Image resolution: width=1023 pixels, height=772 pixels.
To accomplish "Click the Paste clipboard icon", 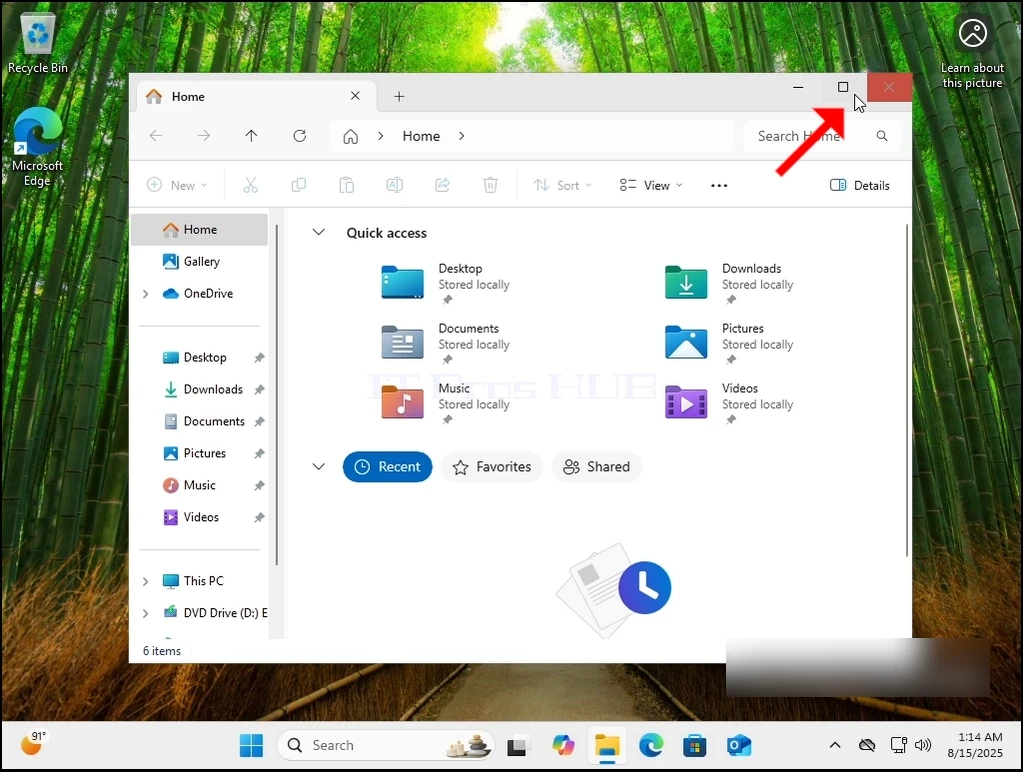I will tap(346, 185).
